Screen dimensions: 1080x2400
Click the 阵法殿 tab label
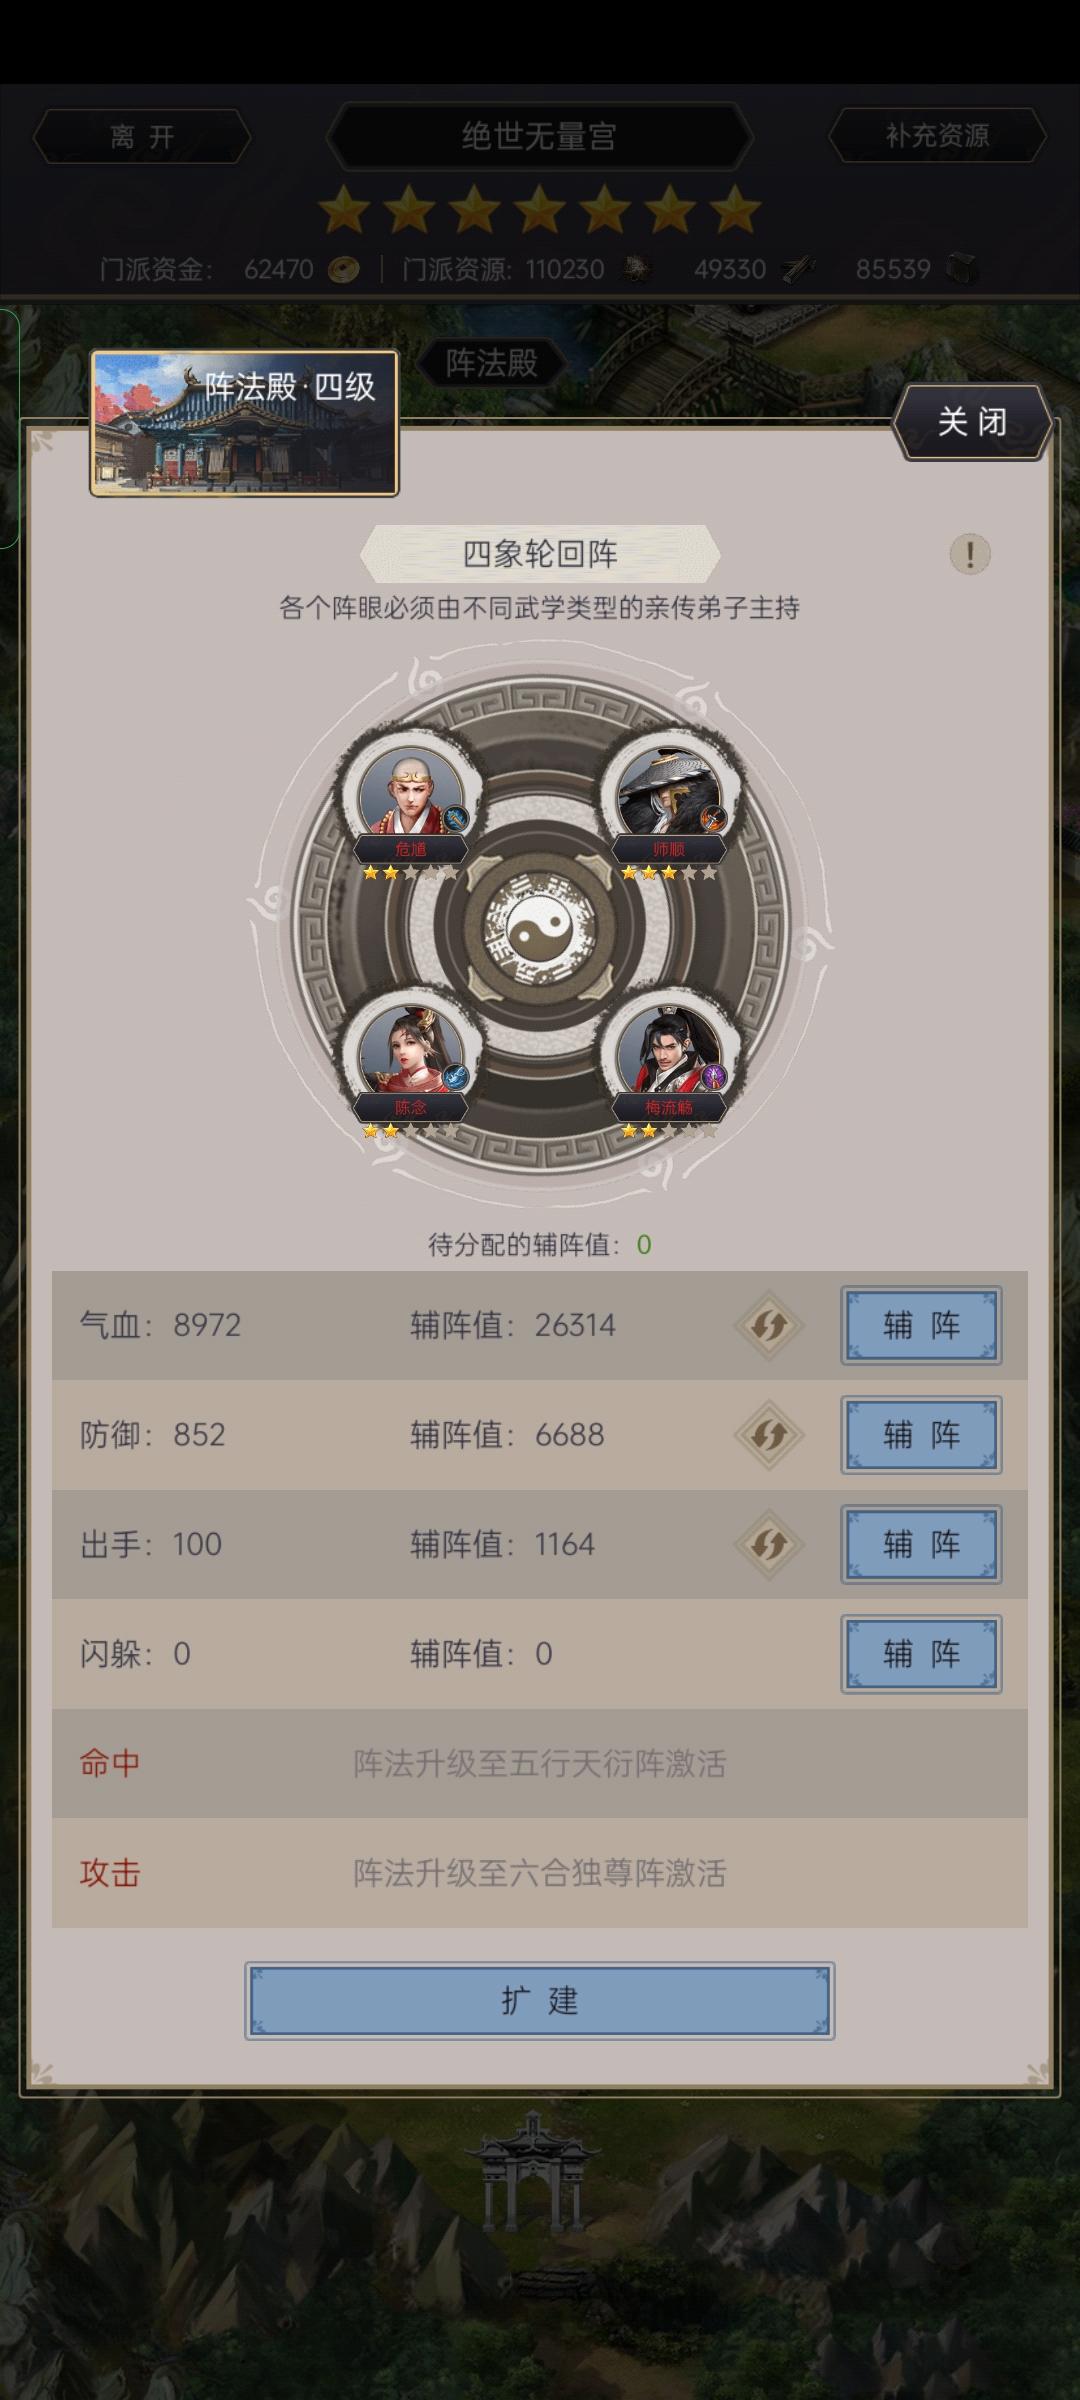pos(492,363)
